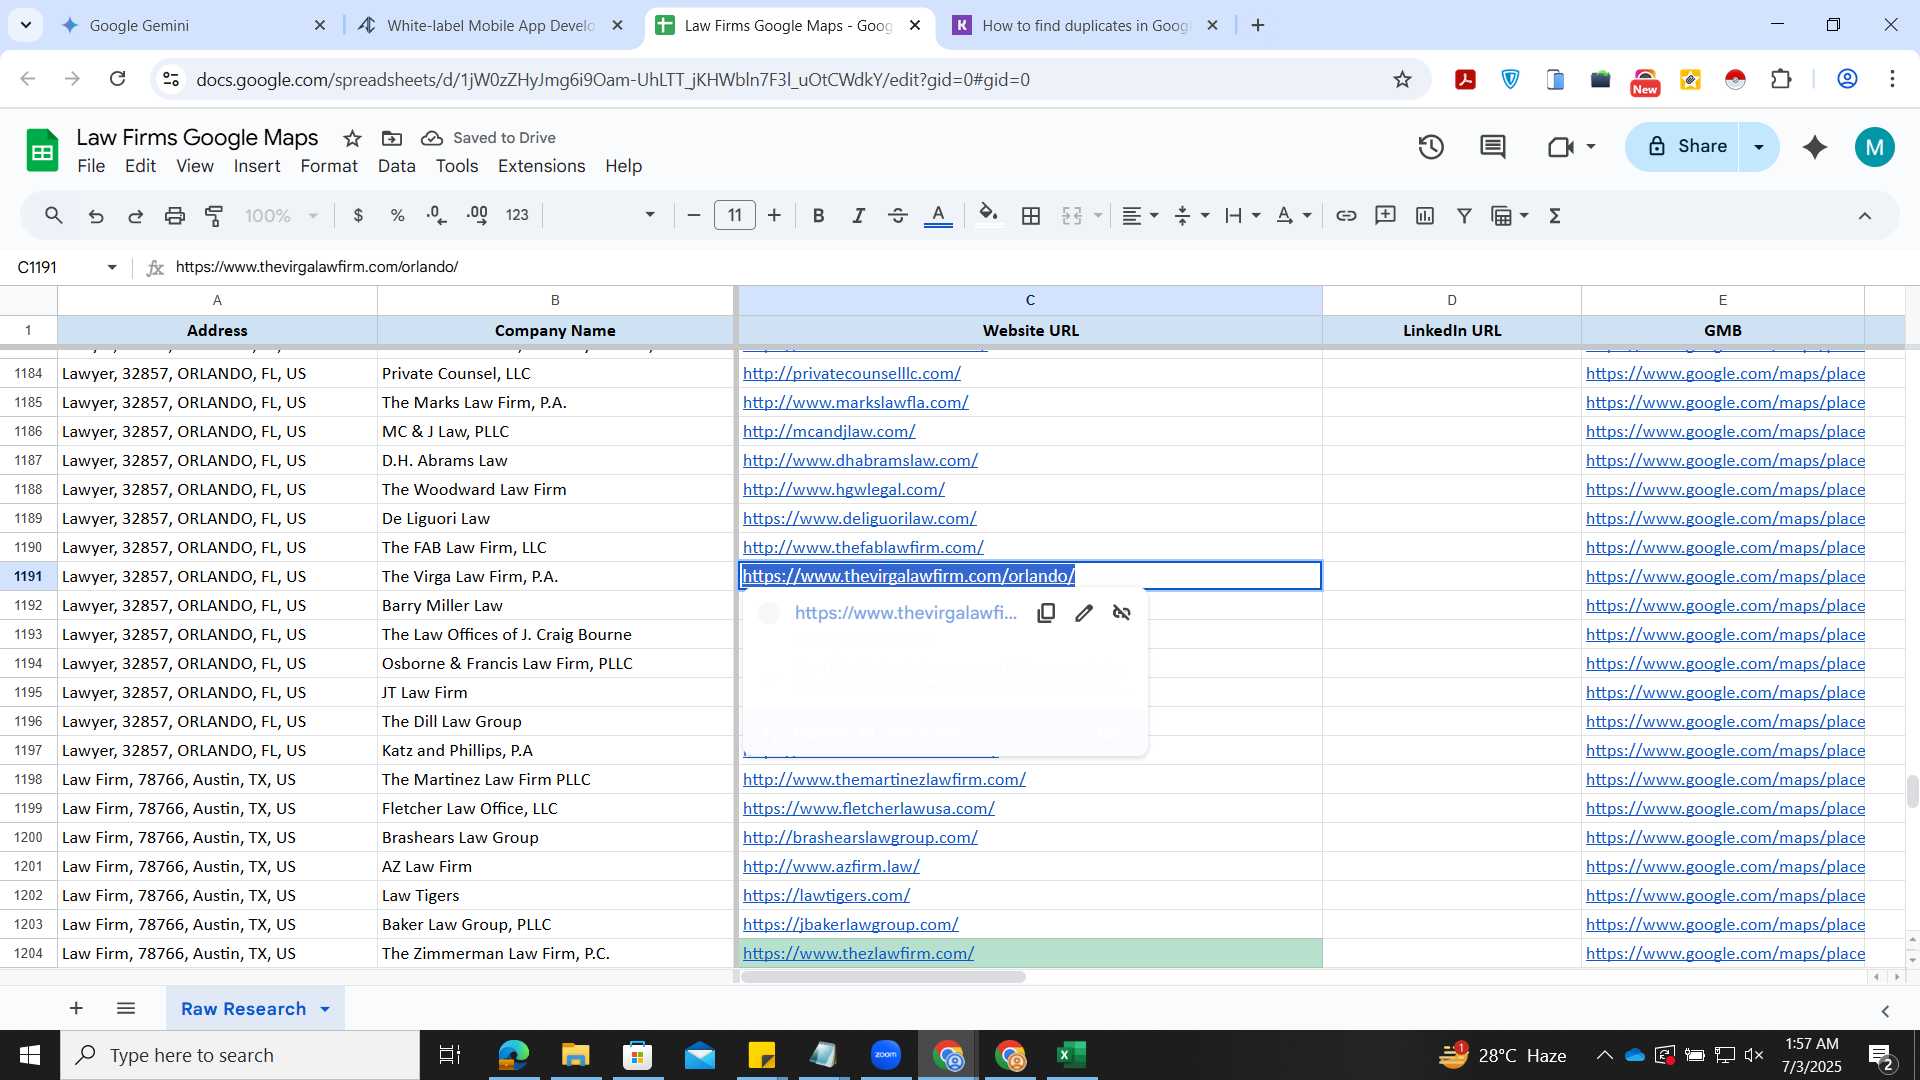Open the All sheets list icon
This screenshot has height=1080, width=1920.
click(126, 1008)
